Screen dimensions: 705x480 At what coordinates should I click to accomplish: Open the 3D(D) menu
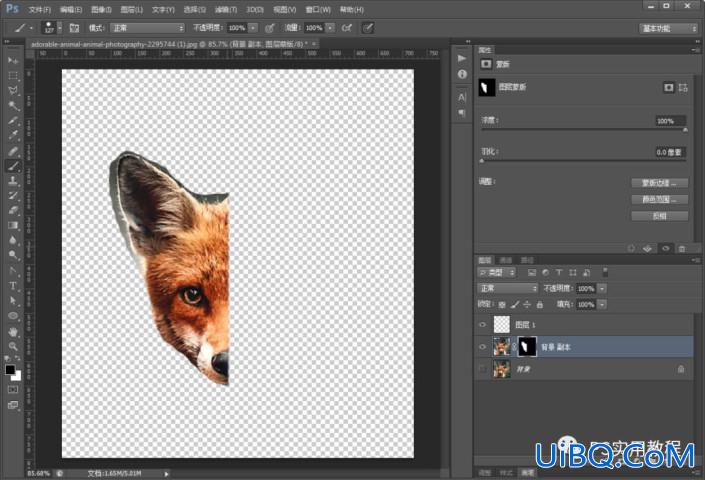255,9
